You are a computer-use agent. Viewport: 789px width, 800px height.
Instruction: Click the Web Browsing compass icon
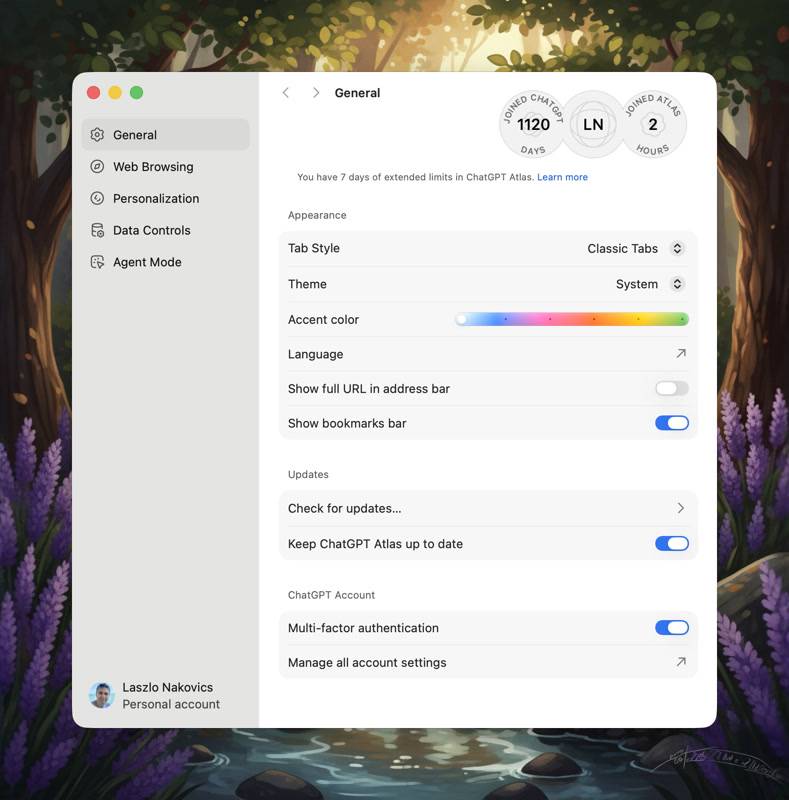(97, 166)
